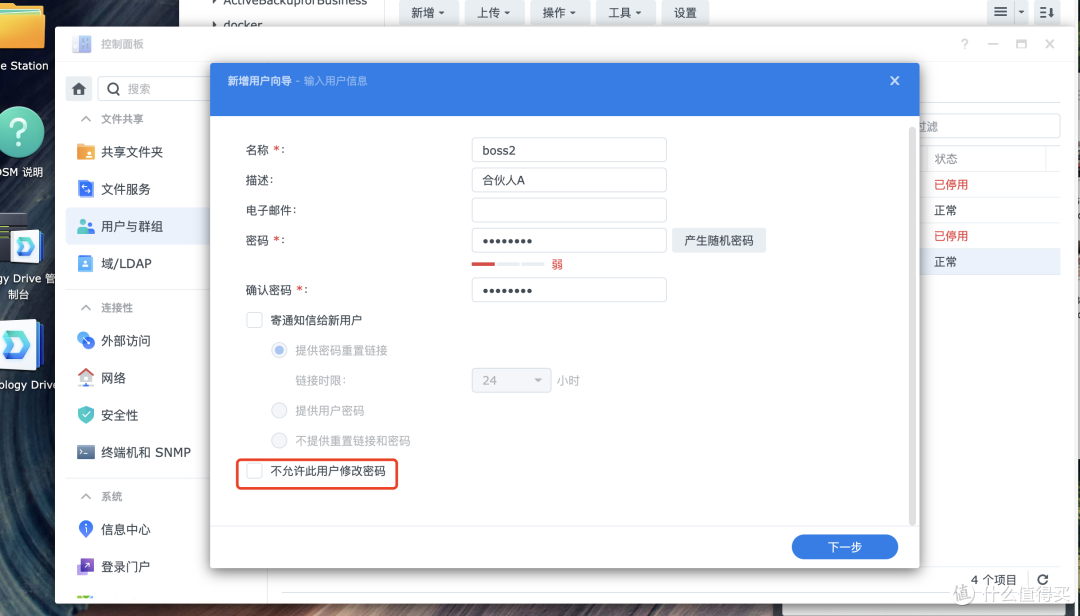Click the Control Panel home icon
Screen dimensions: 1080x616
tap(79, 89)
